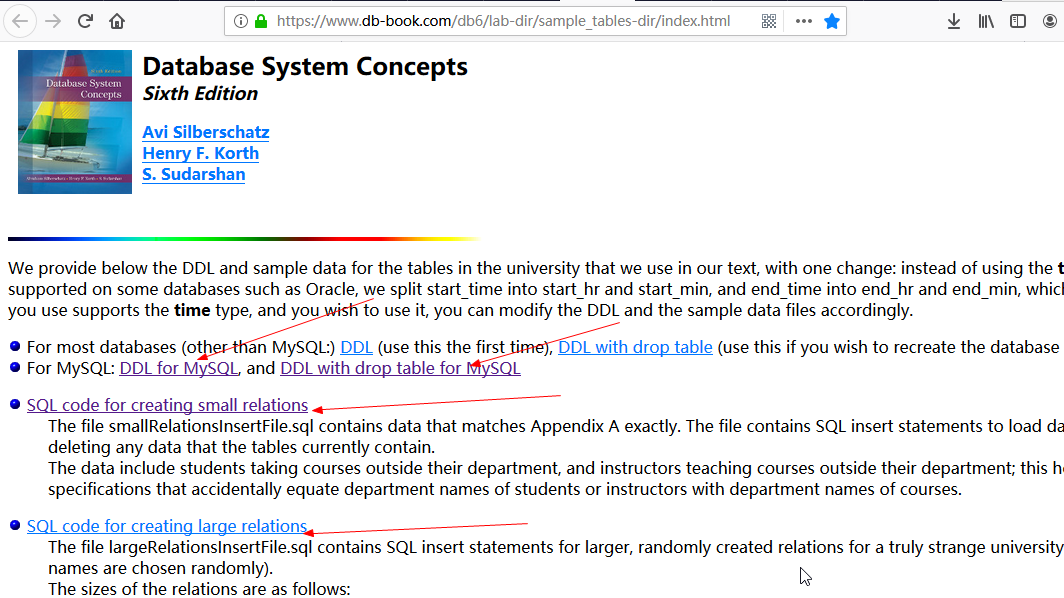1064x598 pixels.
Task: Toggle the browser sidebar view
Action: 1018,21
